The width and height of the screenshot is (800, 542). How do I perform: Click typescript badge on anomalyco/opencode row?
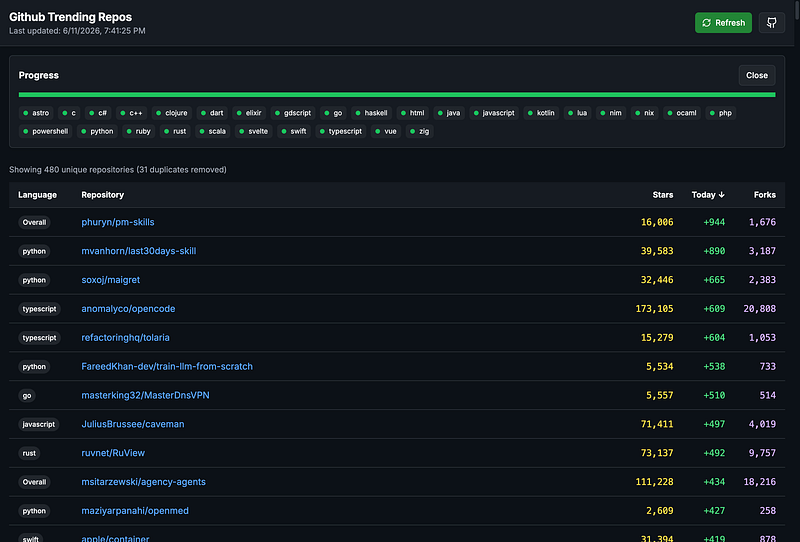click(39, 309)
